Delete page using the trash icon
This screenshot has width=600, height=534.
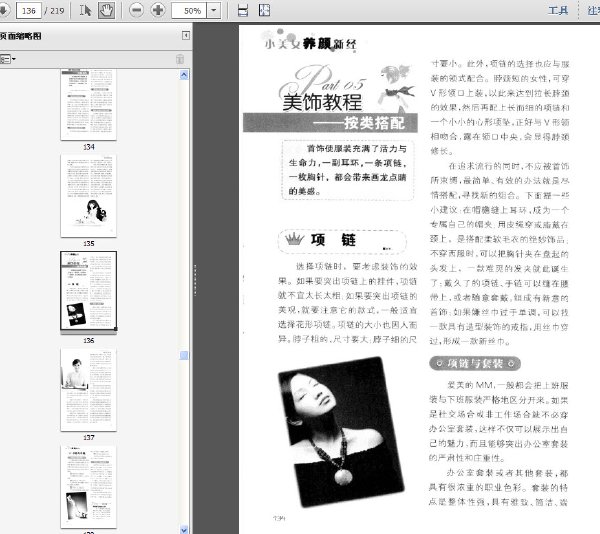179,59
